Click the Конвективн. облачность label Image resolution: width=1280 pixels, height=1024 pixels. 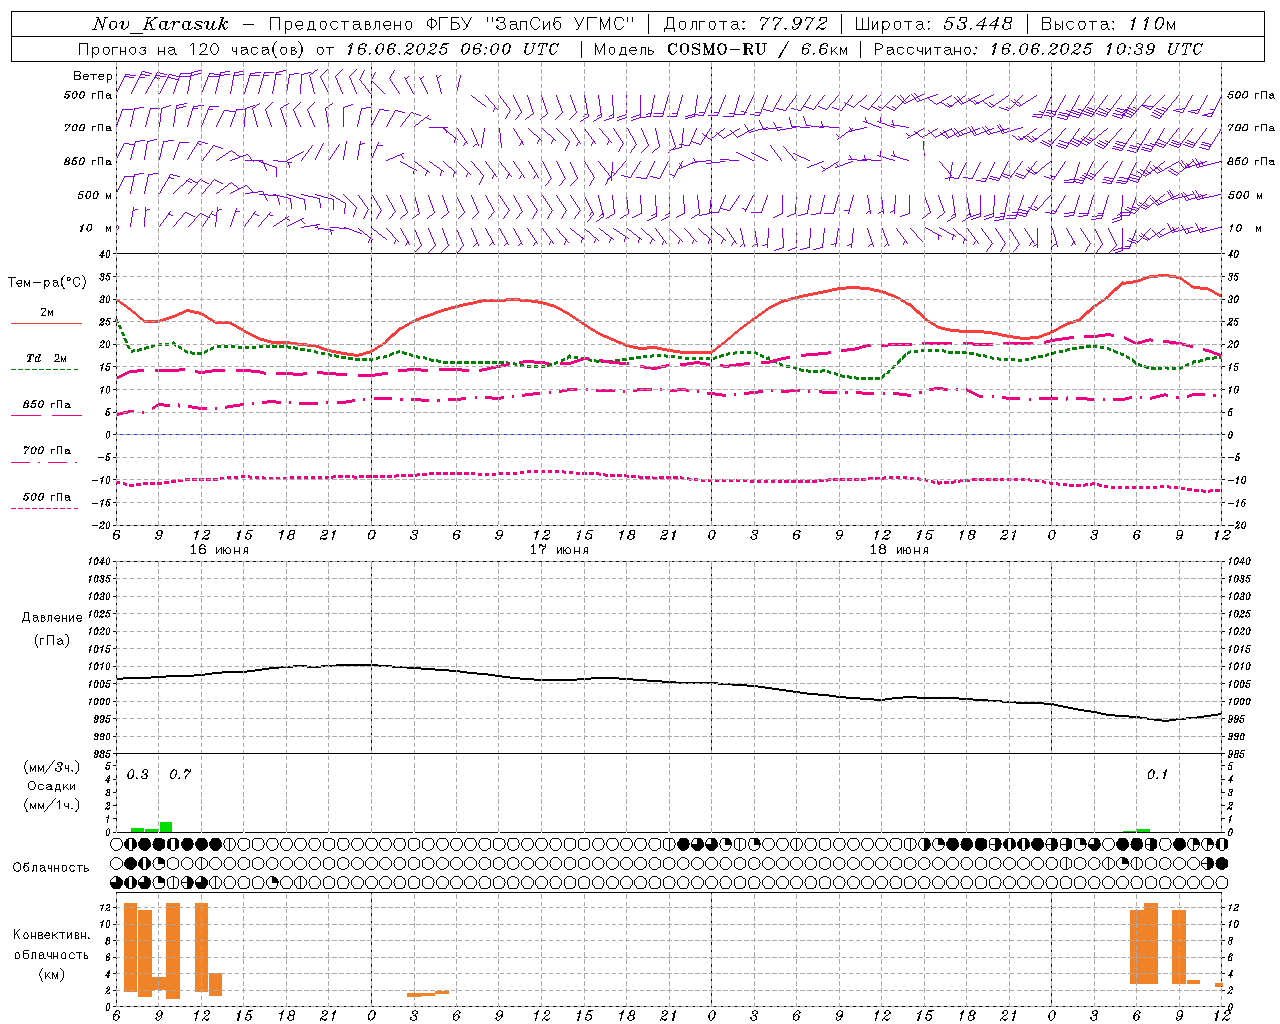pos(51,945)
